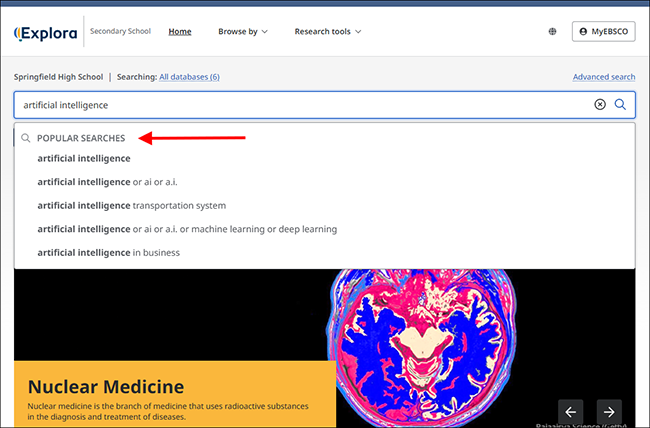Click the Explora logo
This screenshot has height=428, width=650.
(46, 33)
